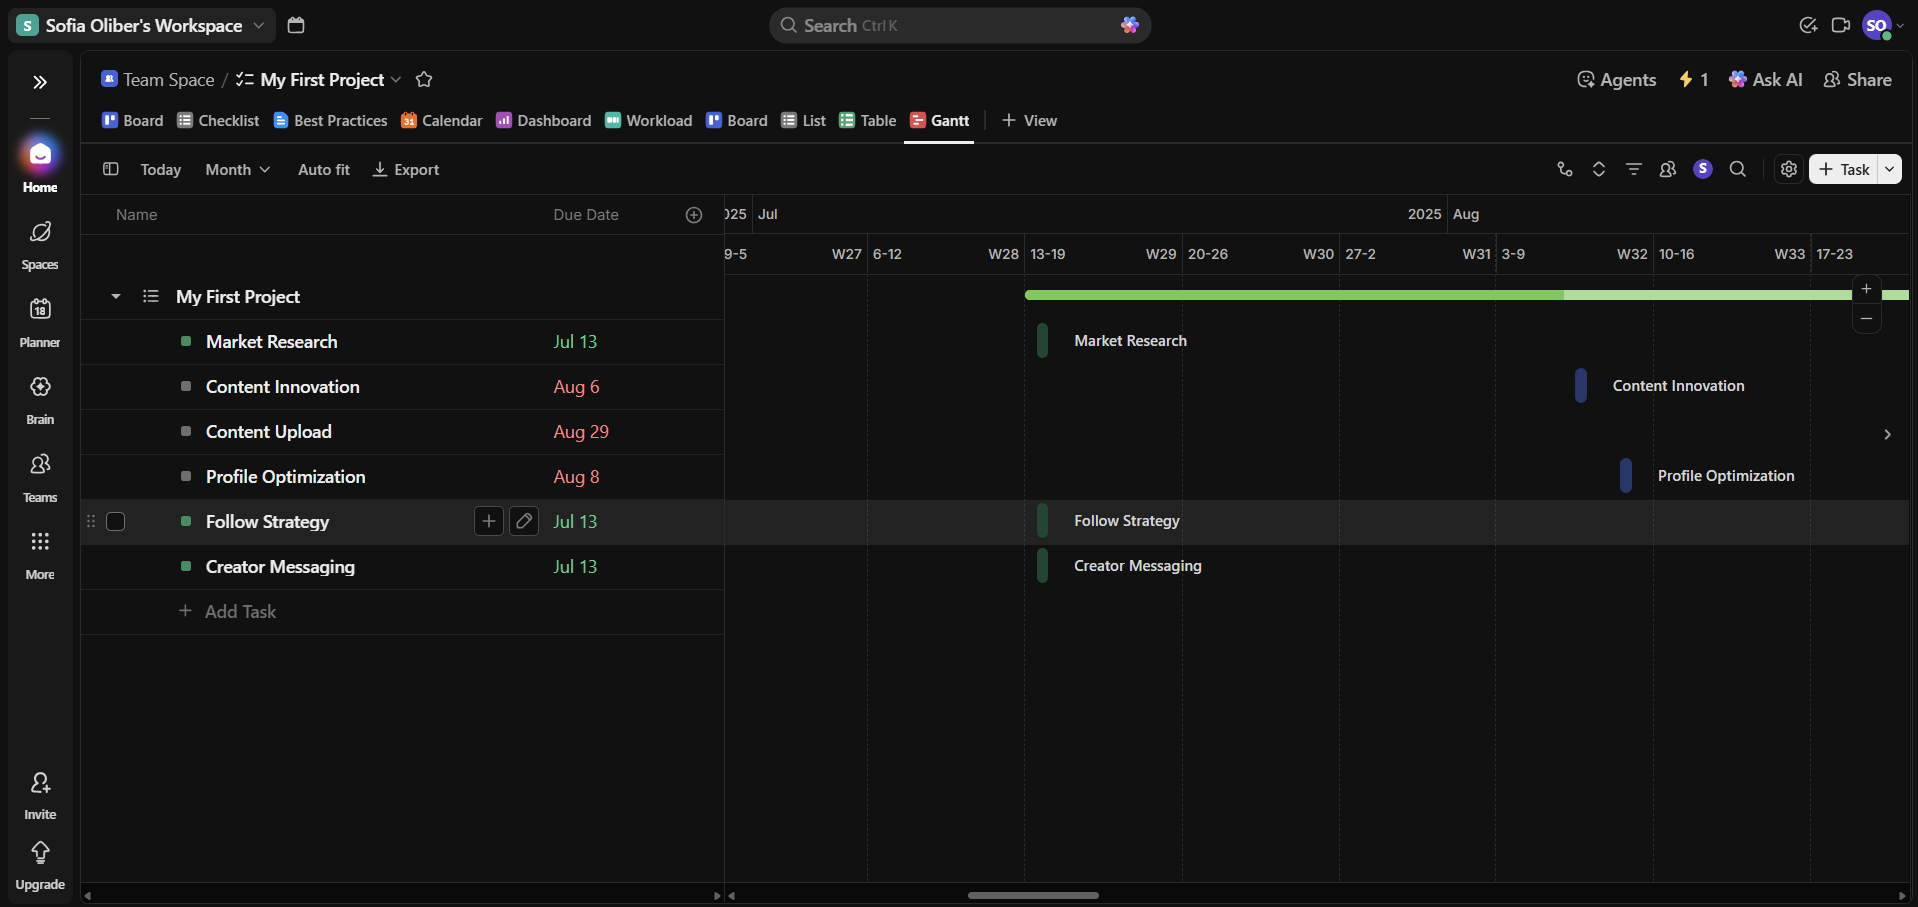Add subtask plus icon on Follow Strategy
This screenshot has height=907, width=1918.
point(488,521)
